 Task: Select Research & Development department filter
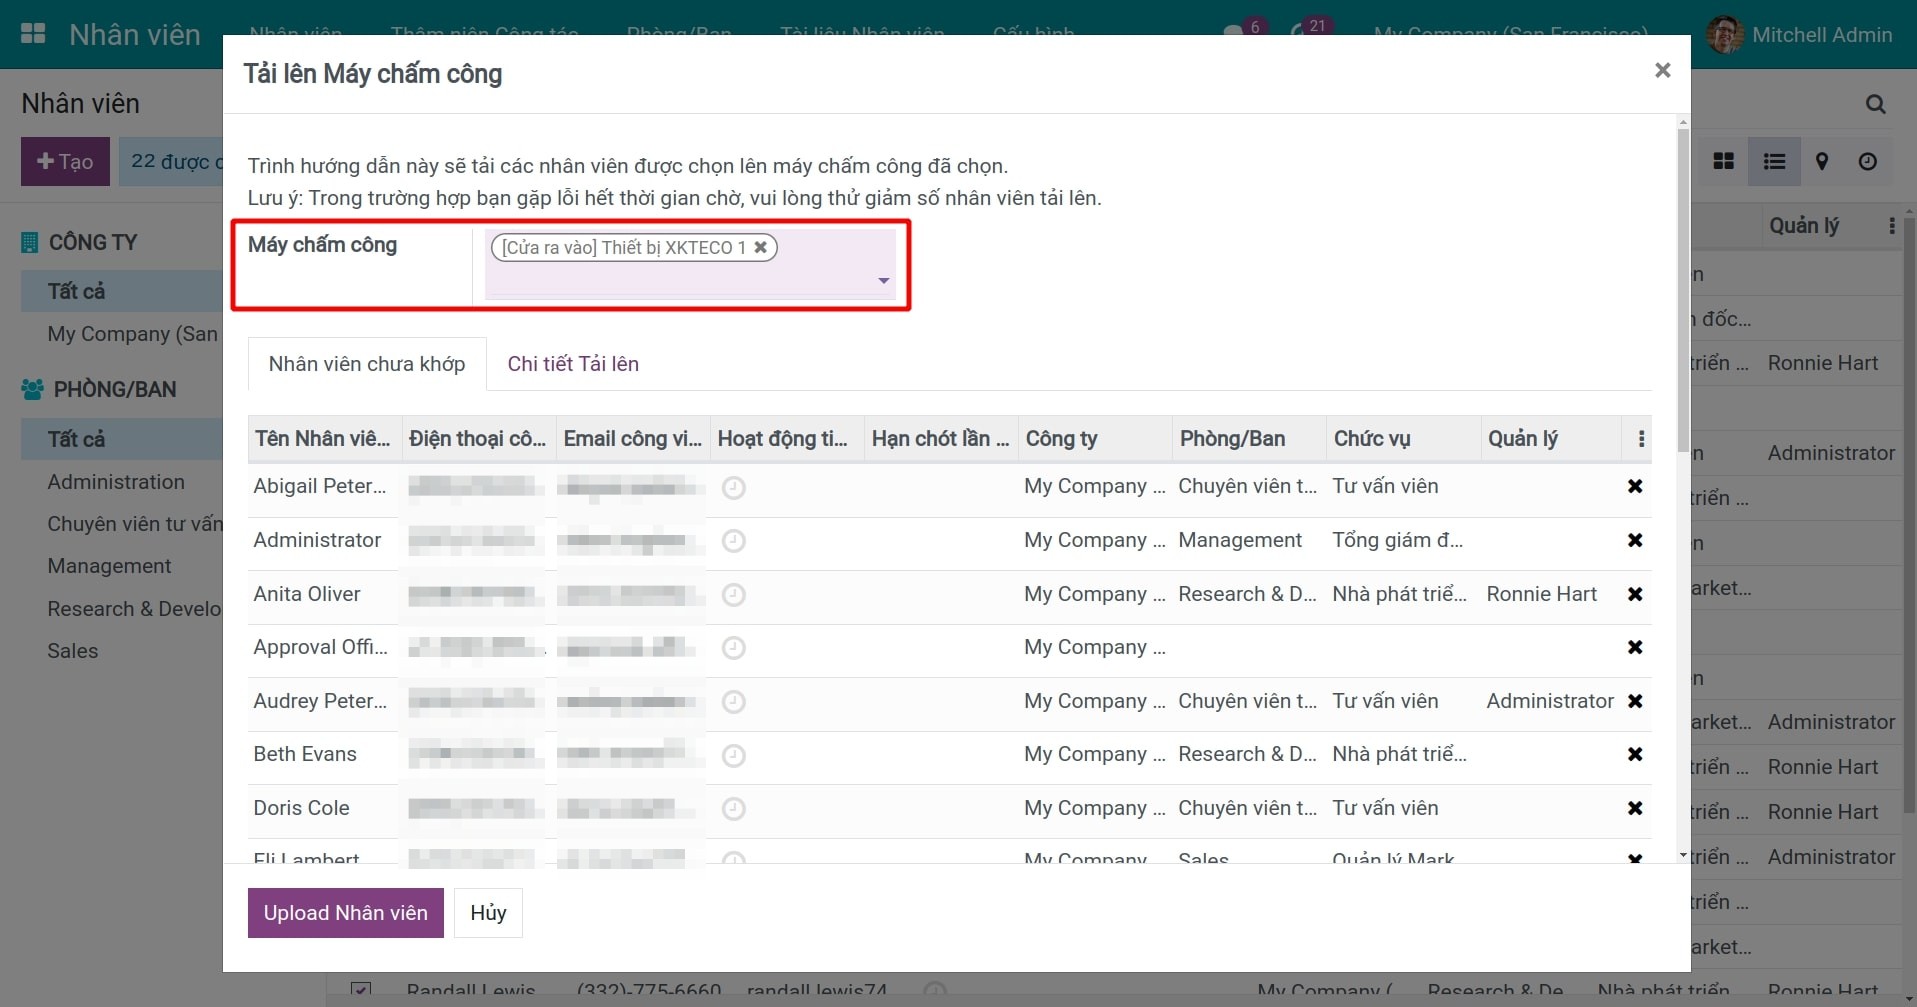(x=134, y=609)
